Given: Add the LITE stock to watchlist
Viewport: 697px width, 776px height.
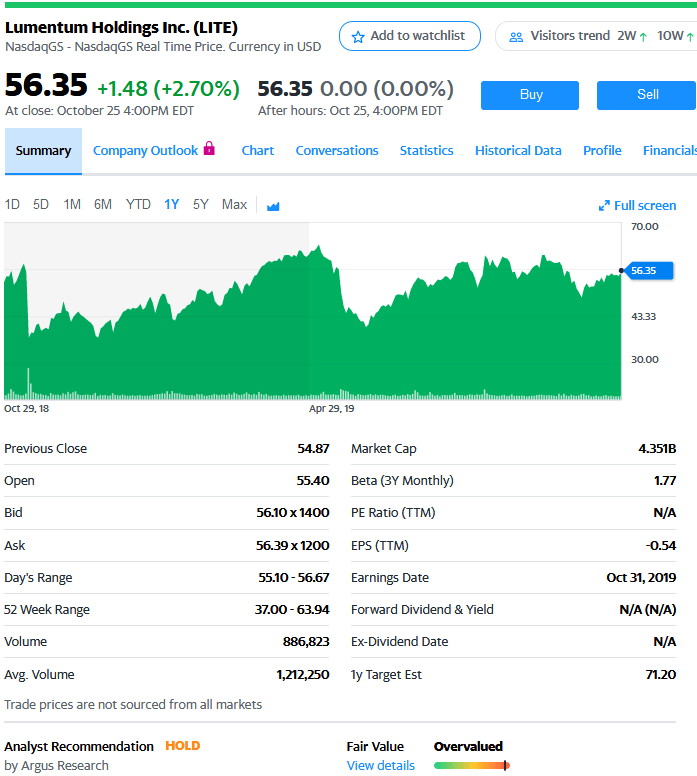Looking at the screenshot, I should 409,36.
